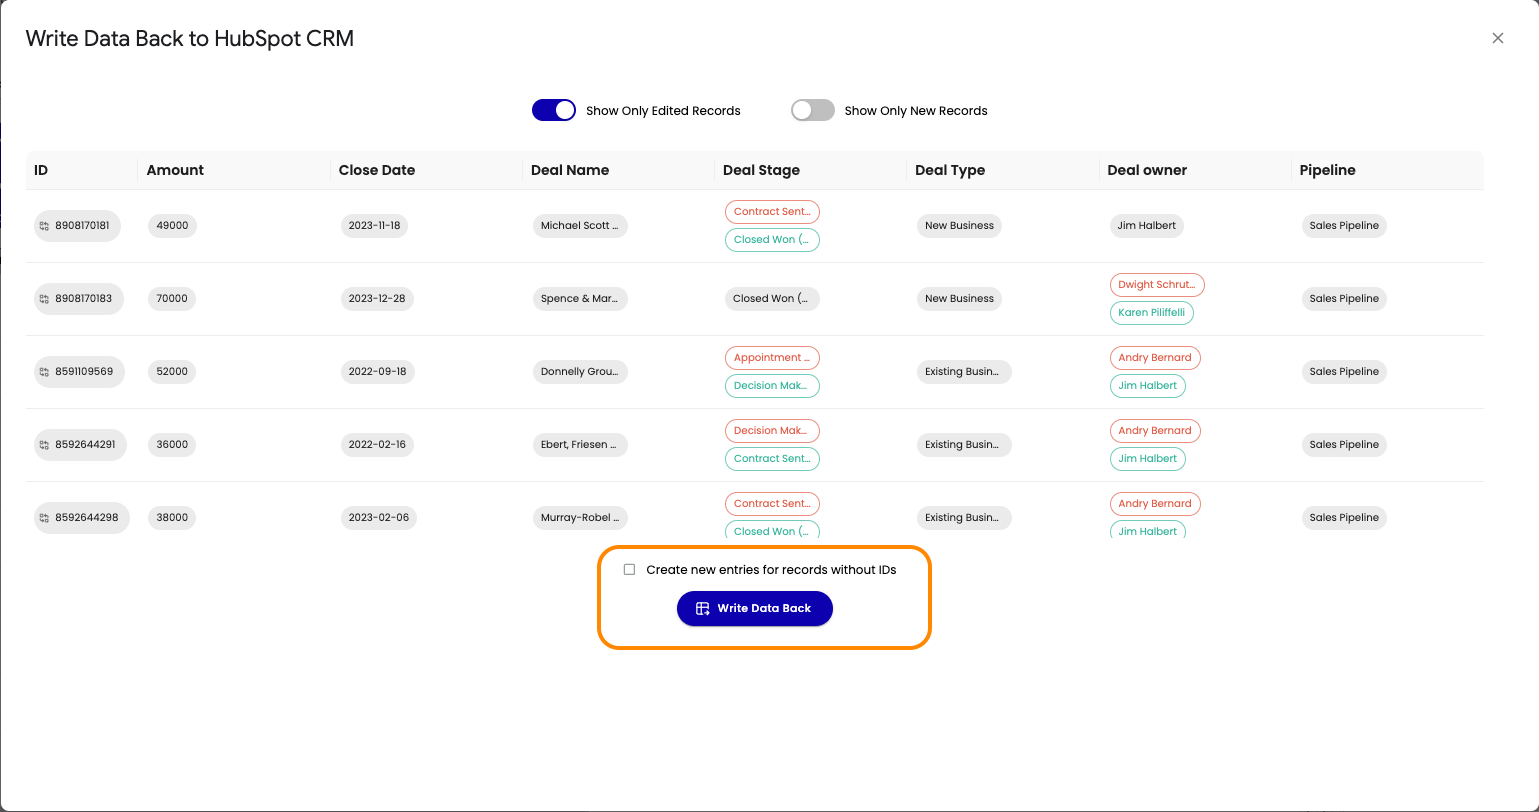Click the Spence & Mar... deal name
The image size is (1539, 812).
click(580, 299)
